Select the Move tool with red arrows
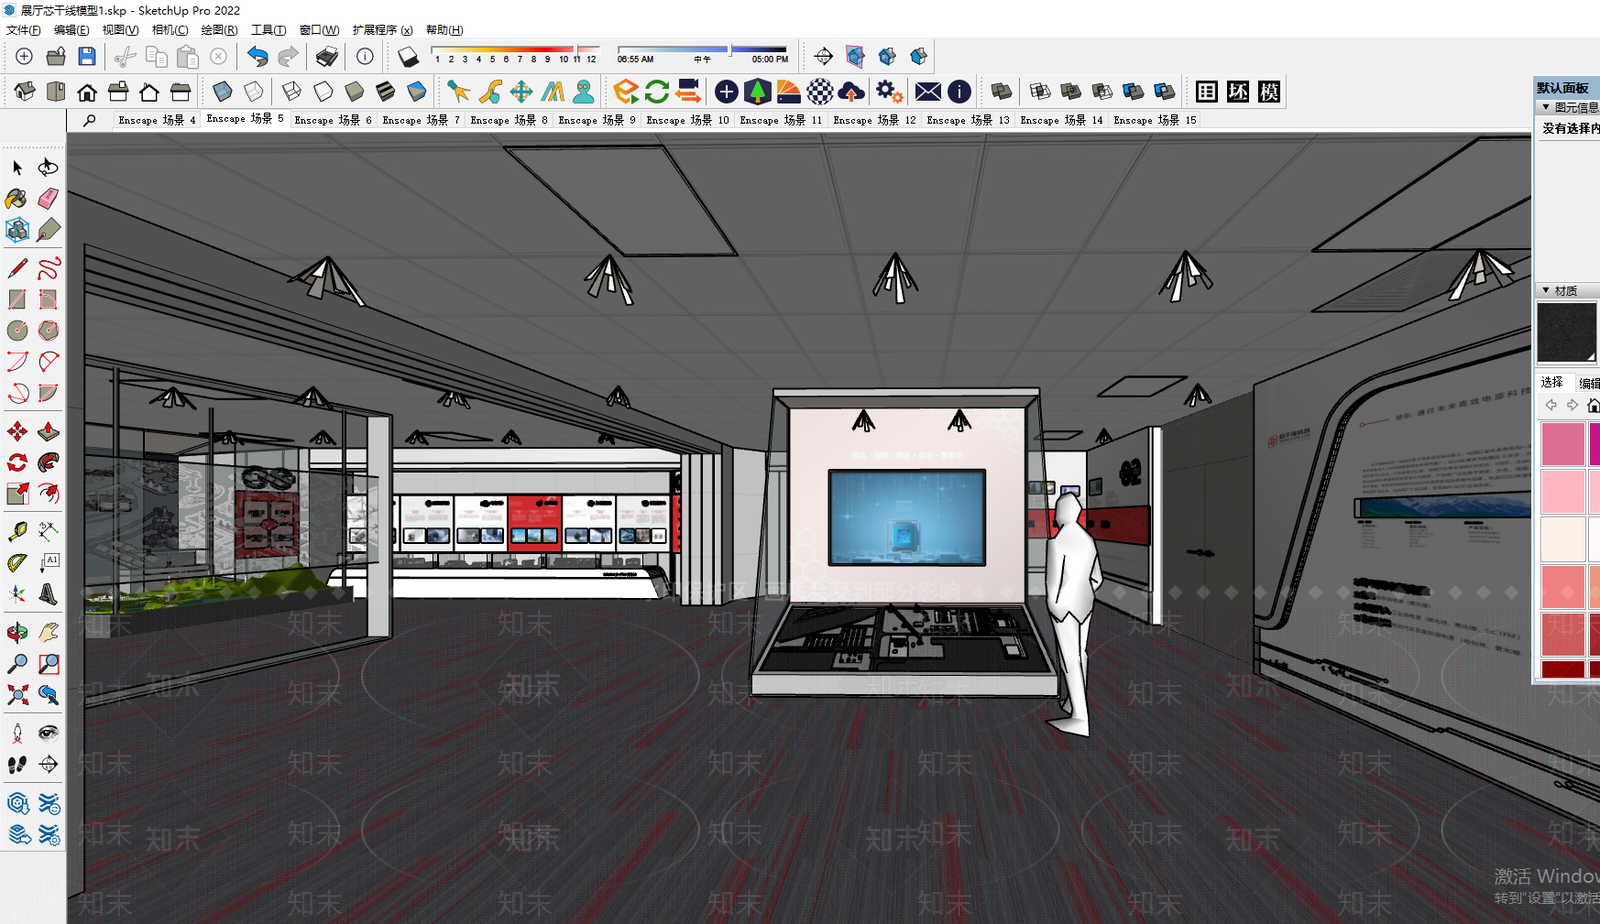 (17, 432)
